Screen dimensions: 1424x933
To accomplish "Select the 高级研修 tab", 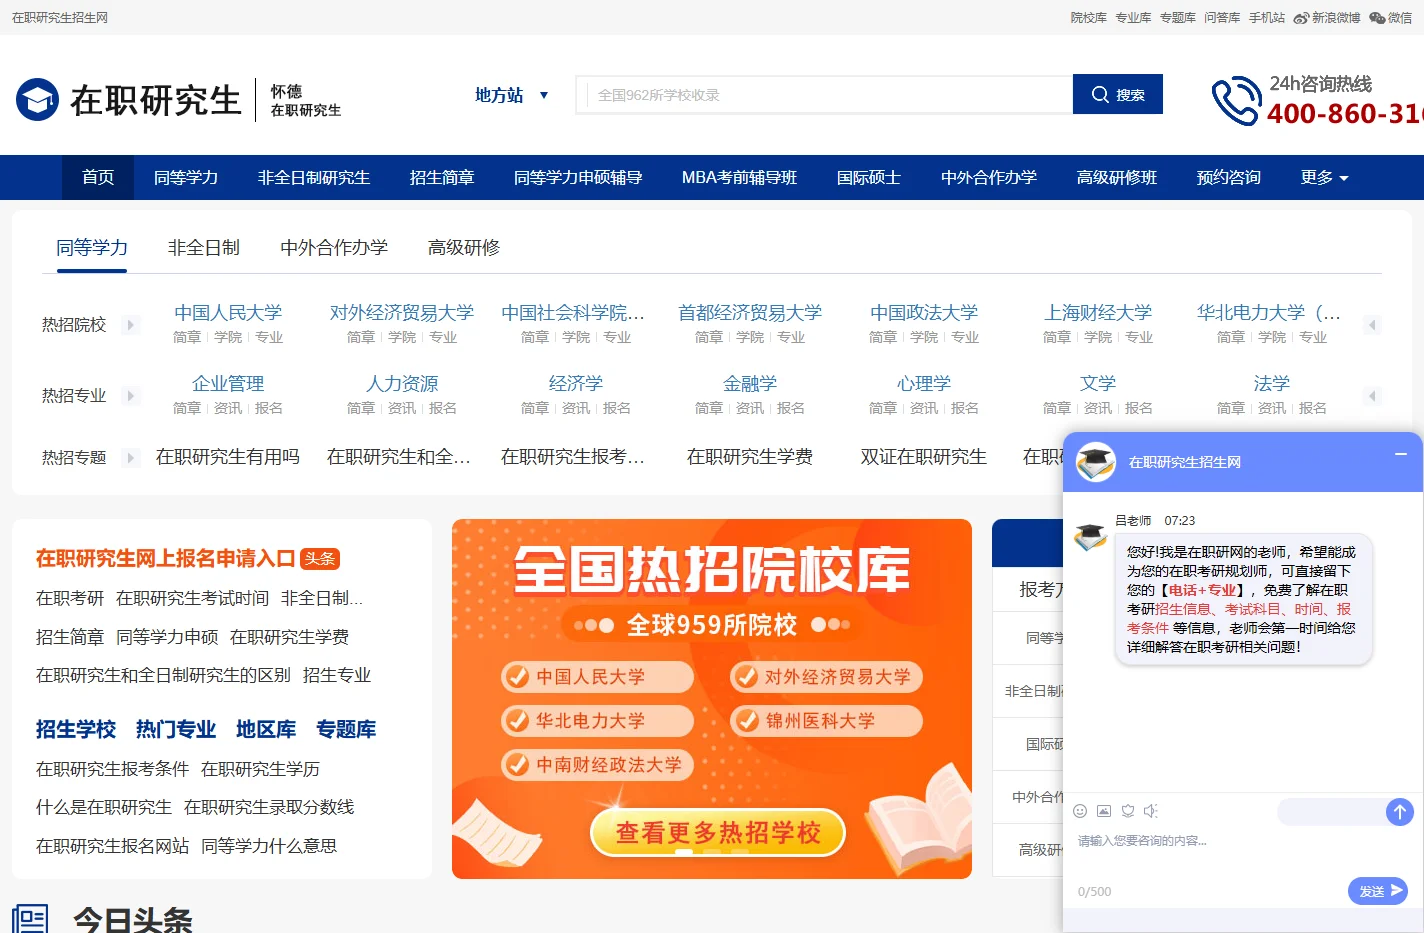I will [x=464, y=247].
